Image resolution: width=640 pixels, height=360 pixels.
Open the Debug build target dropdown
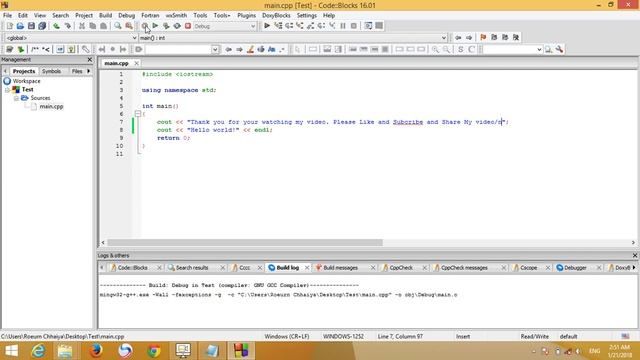(253, 26)
